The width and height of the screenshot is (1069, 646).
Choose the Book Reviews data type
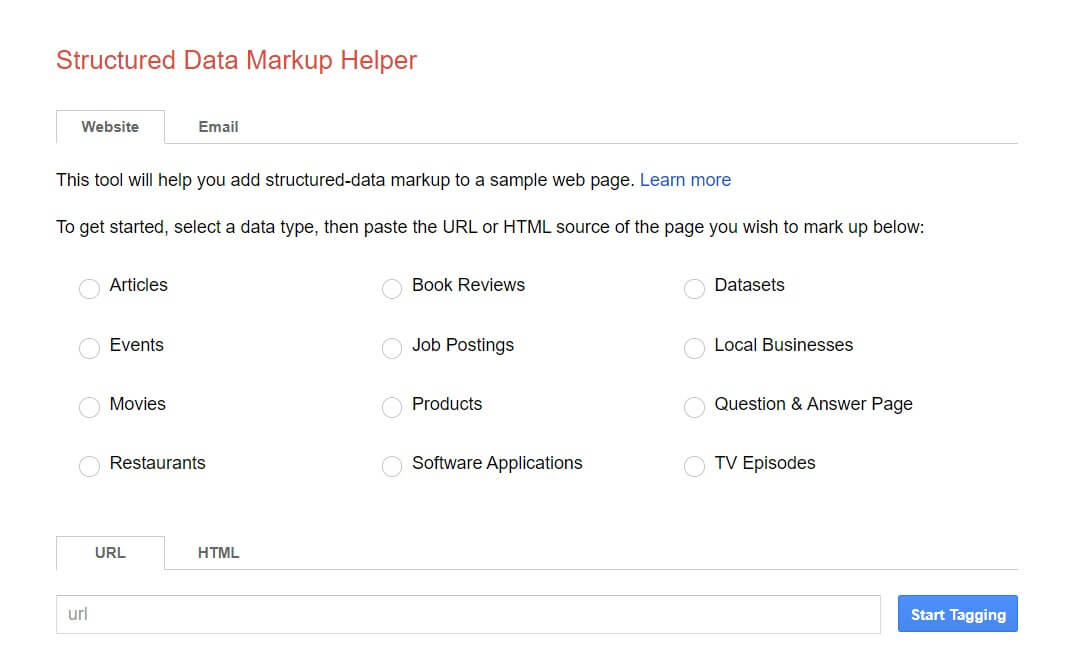tap(392, 289)
